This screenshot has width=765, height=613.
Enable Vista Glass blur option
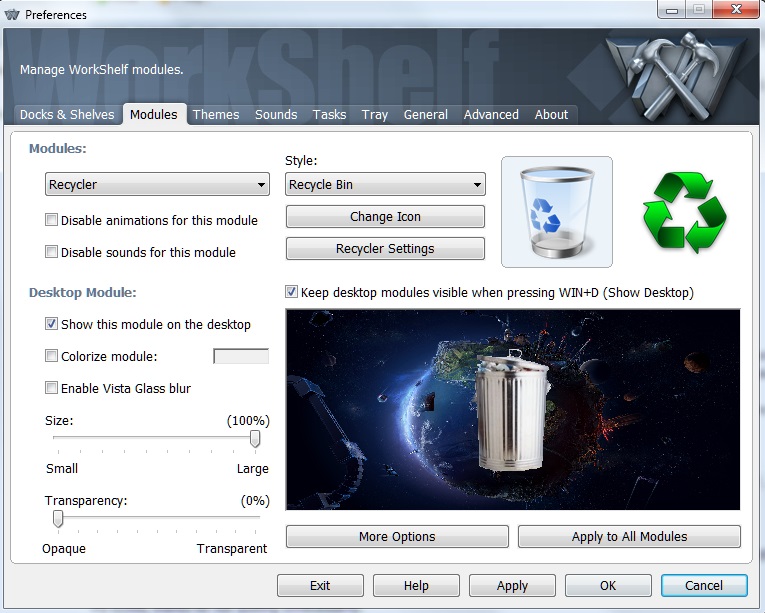pos(52,388)
